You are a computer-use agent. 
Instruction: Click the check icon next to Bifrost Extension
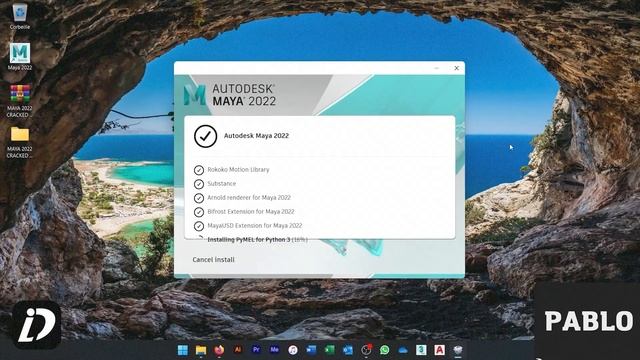[199, 212]
